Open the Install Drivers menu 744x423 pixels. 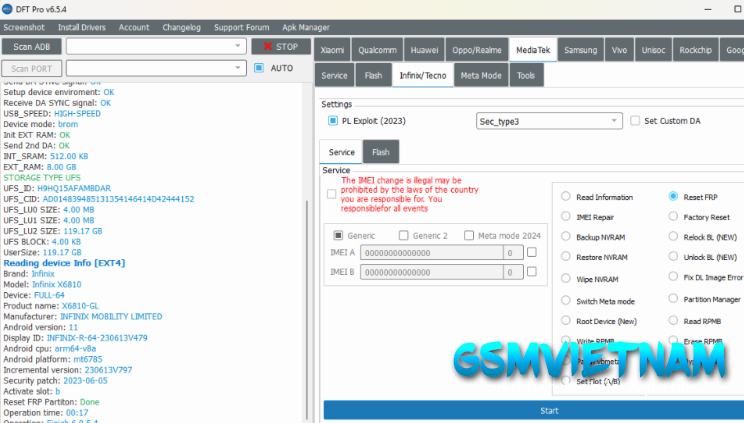tap(82, 27)
